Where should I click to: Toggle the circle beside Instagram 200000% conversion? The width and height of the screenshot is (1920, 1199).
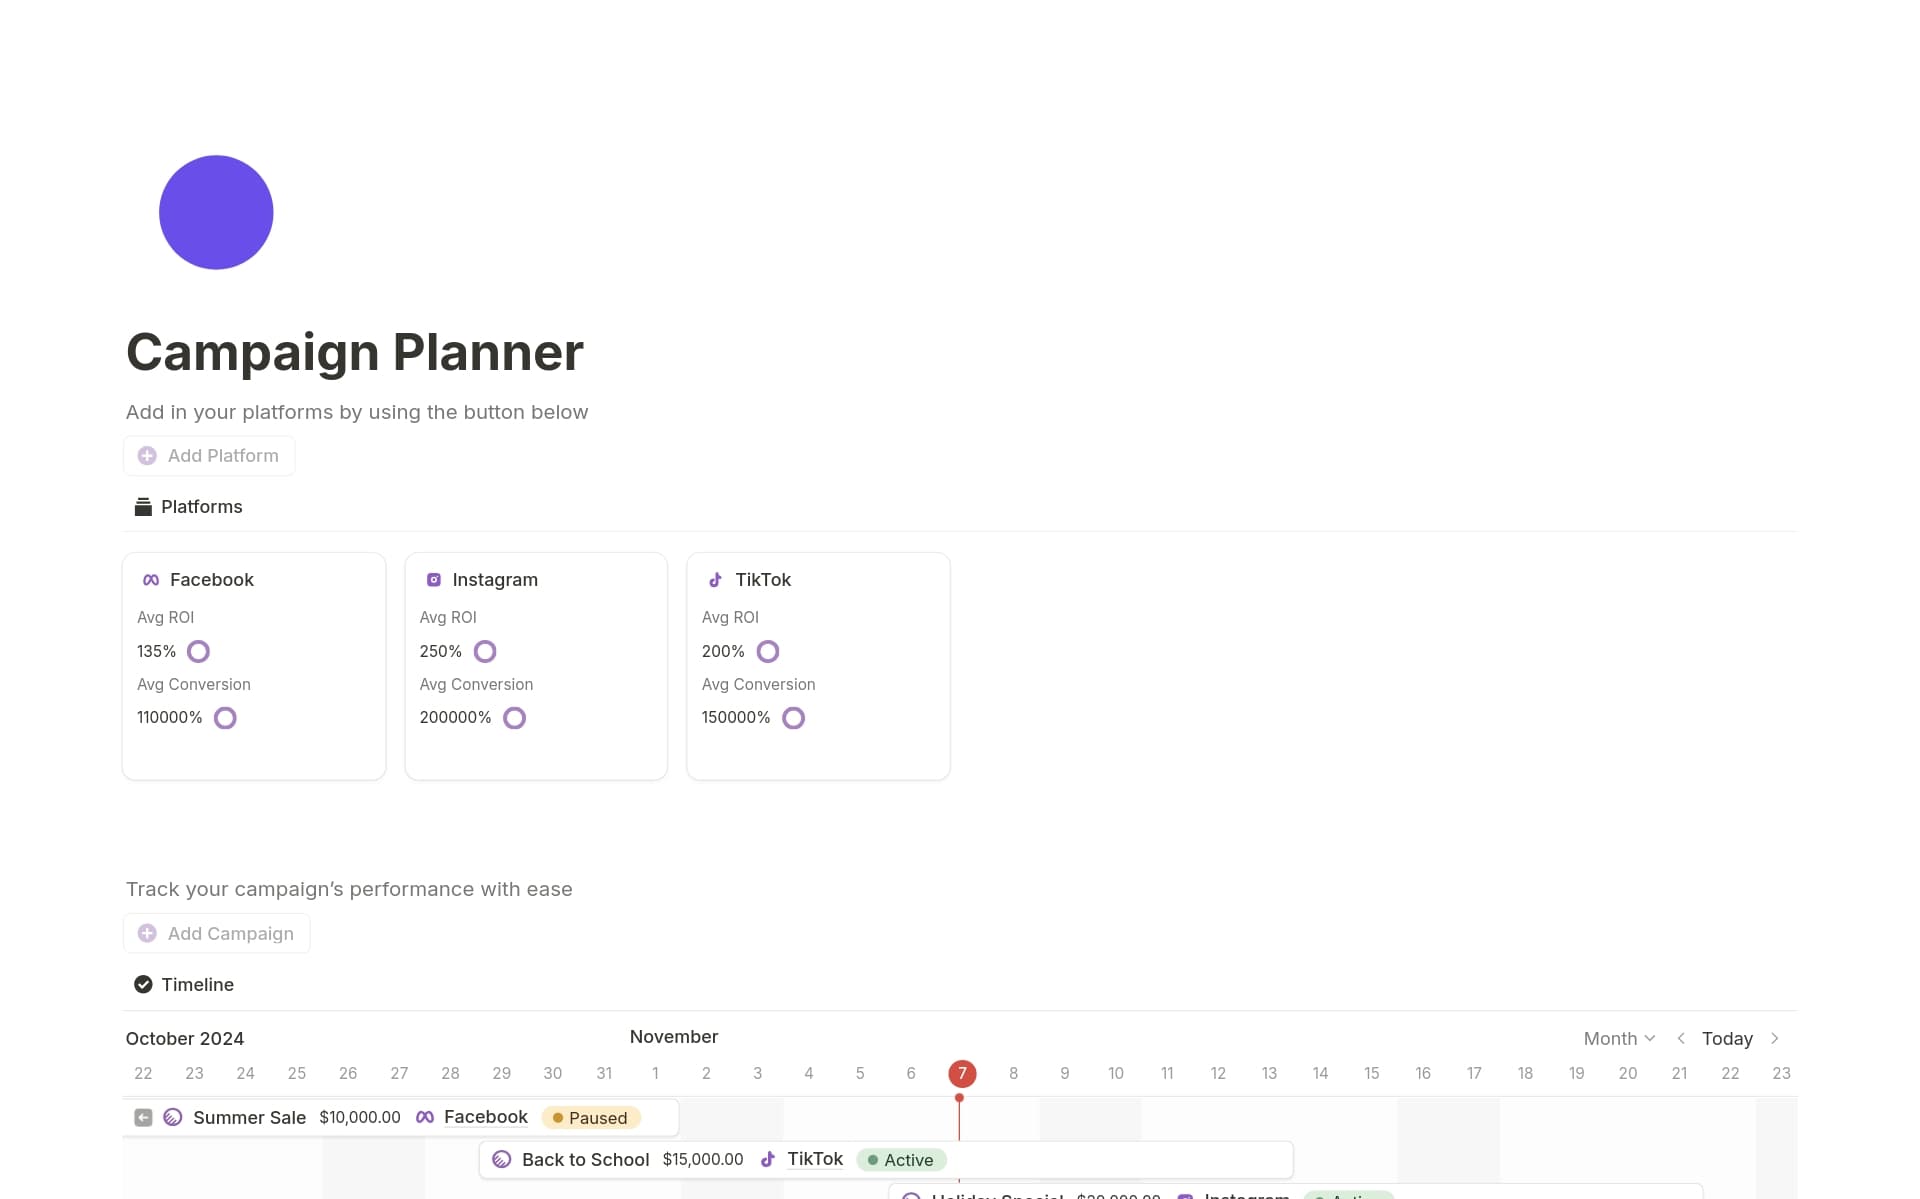514,717
